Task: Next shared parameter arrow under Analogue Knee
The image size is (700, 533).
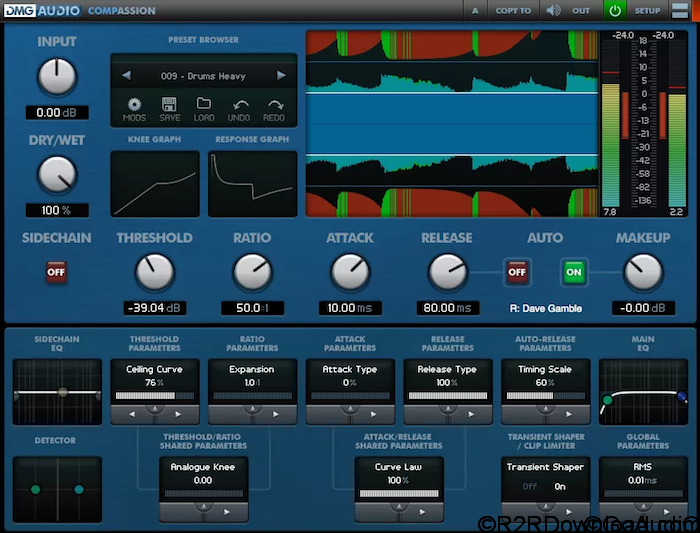Action: click(x=227, y=512)
